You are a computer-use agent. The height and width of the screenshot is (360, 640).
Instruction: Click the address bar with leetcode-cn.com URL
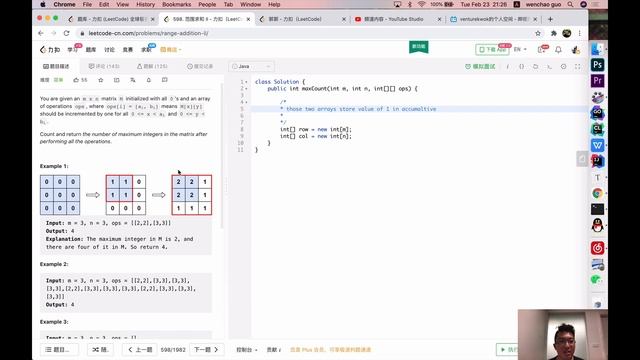pyautogui.click(x=306, y=33)
